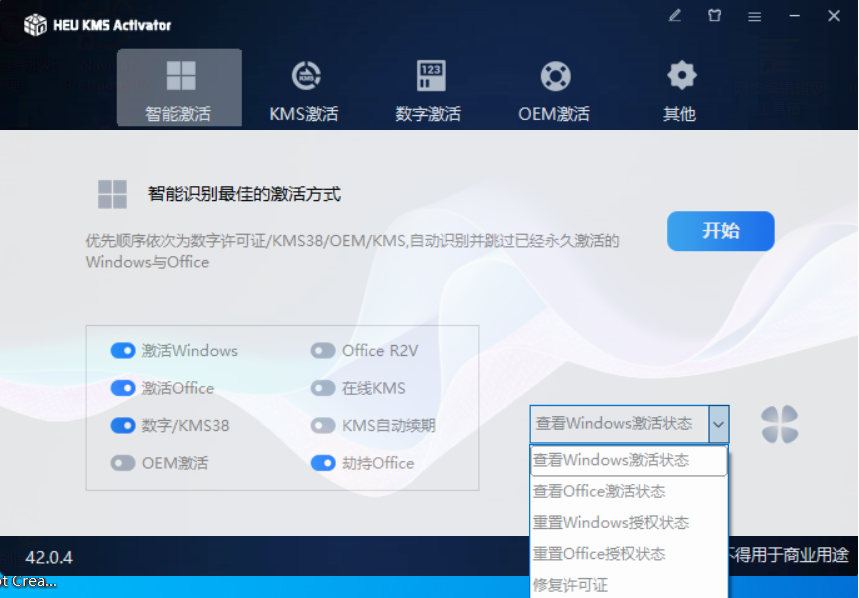Select 修复许可证 option in list

tap(570, 585)
